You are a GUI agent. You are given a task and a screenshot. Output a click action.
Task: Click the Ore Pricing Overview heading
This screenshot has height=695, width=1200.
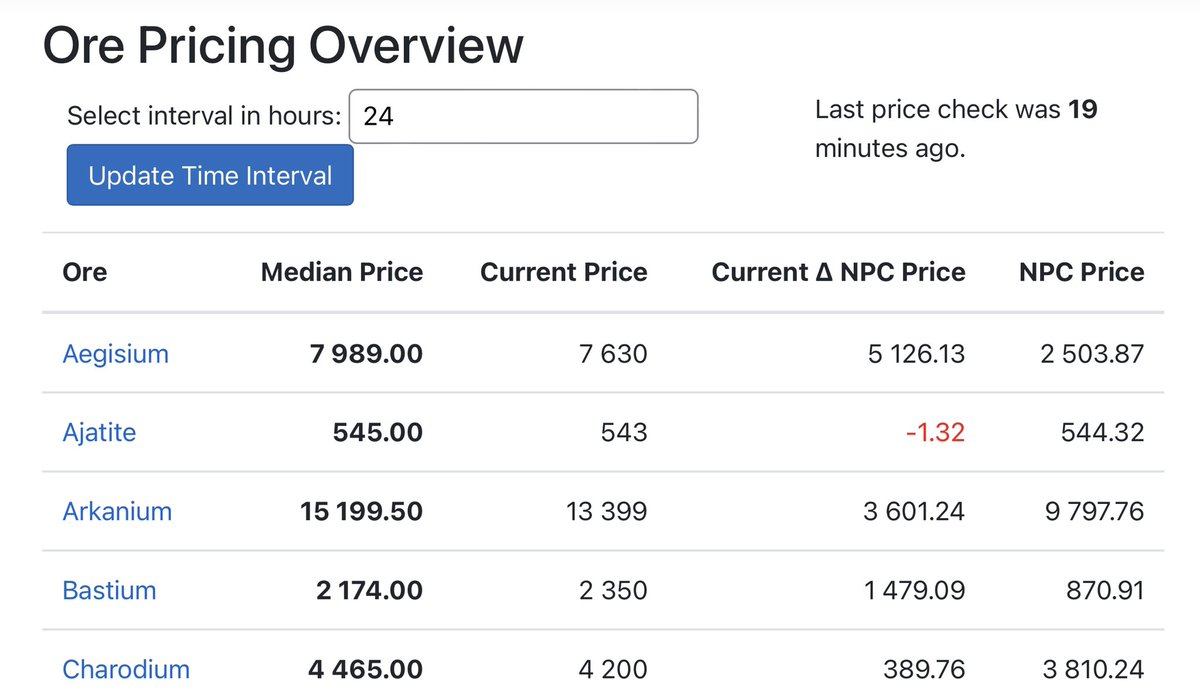point(283,46)
